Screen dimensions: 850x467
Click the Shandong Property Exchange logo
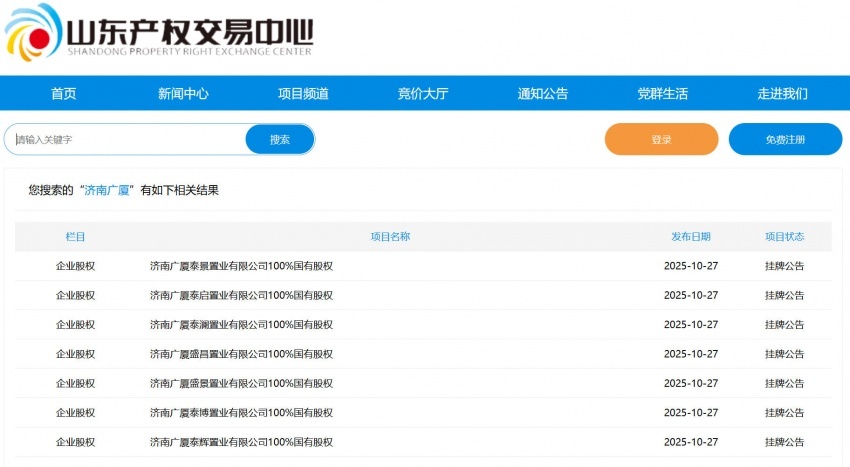[x=159, y=32]
